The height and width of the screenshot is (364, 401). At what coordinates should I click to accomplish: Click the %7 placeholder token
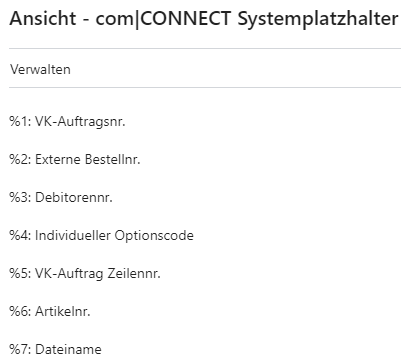point(20,349)
